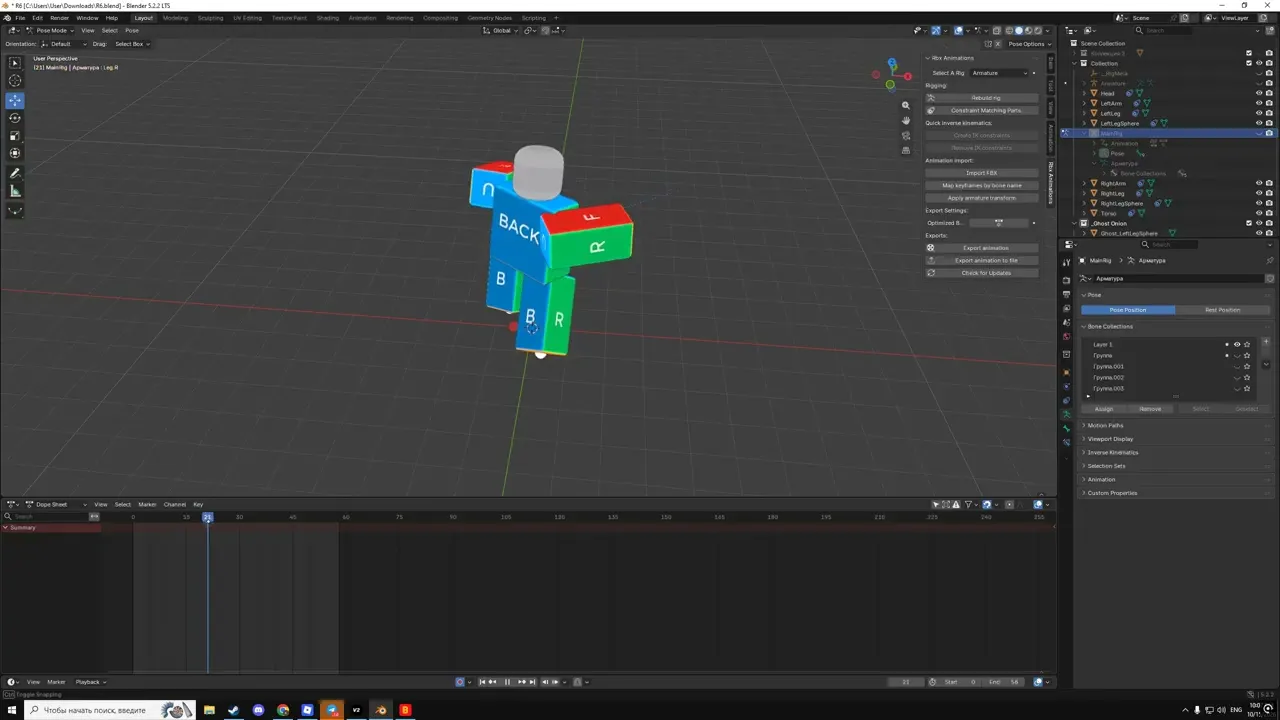Select the Move tool

coord(15,100)
